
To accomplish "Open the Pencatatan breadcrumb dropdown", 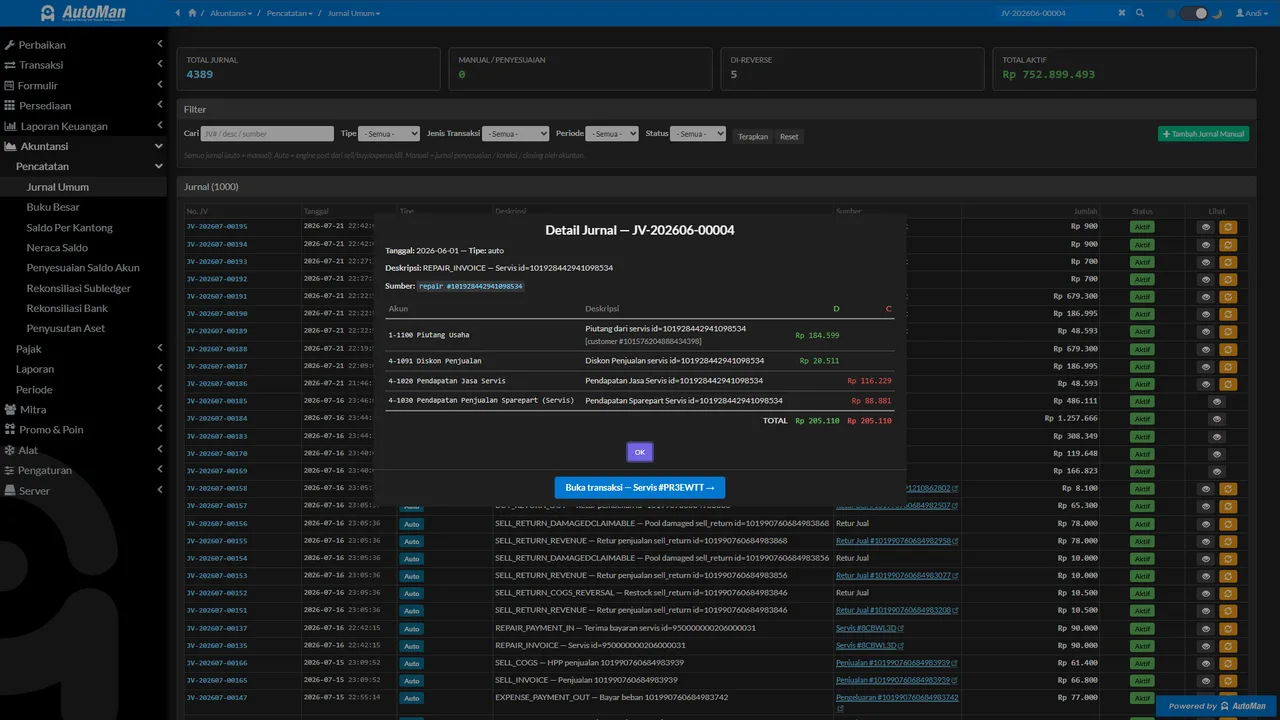I will click(x=290, y=13).
